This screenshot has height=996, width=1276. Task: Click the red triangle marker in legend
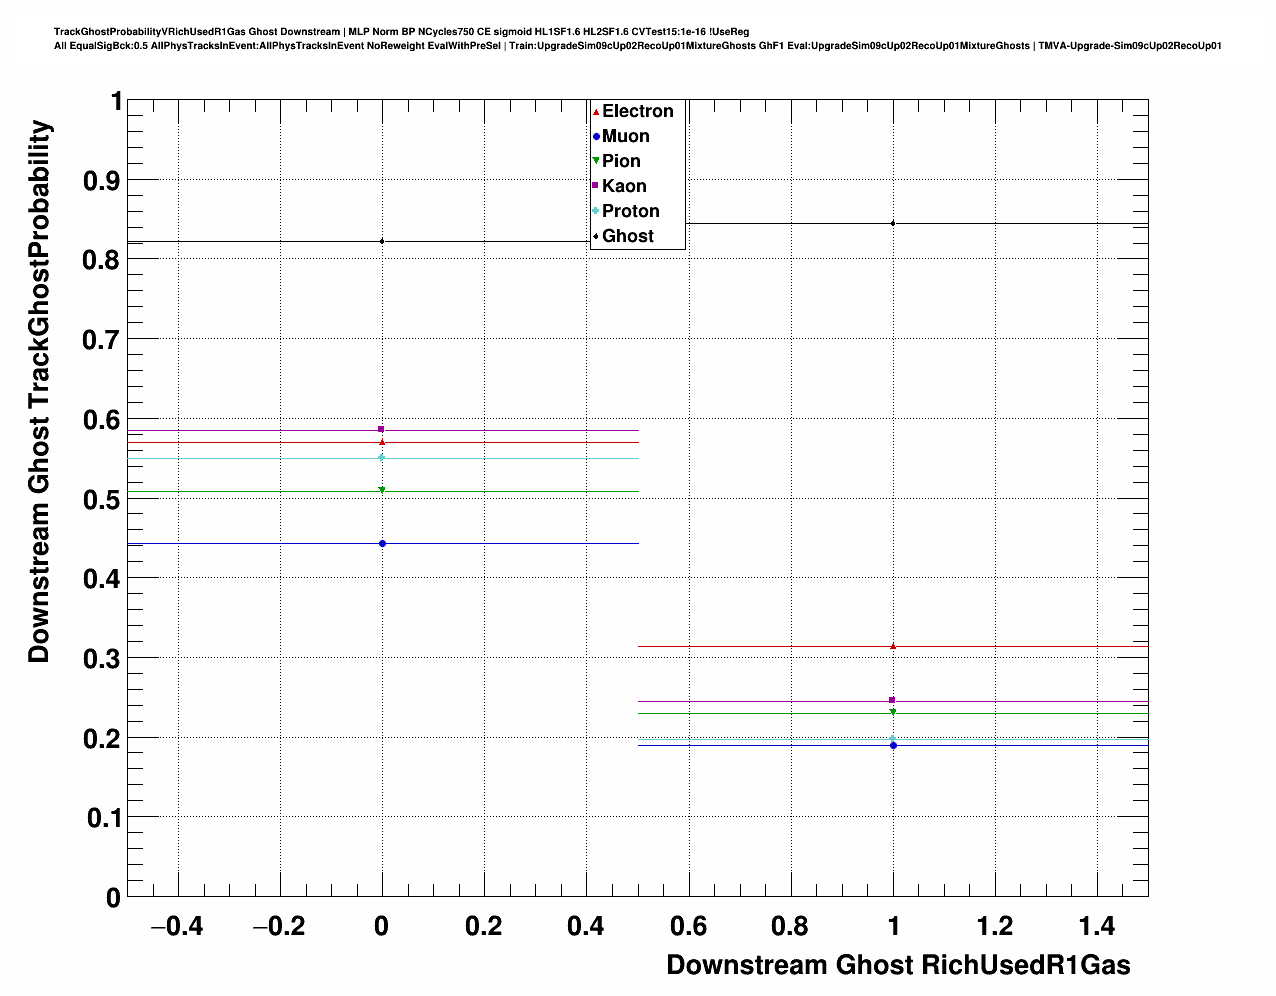(596, 111)
